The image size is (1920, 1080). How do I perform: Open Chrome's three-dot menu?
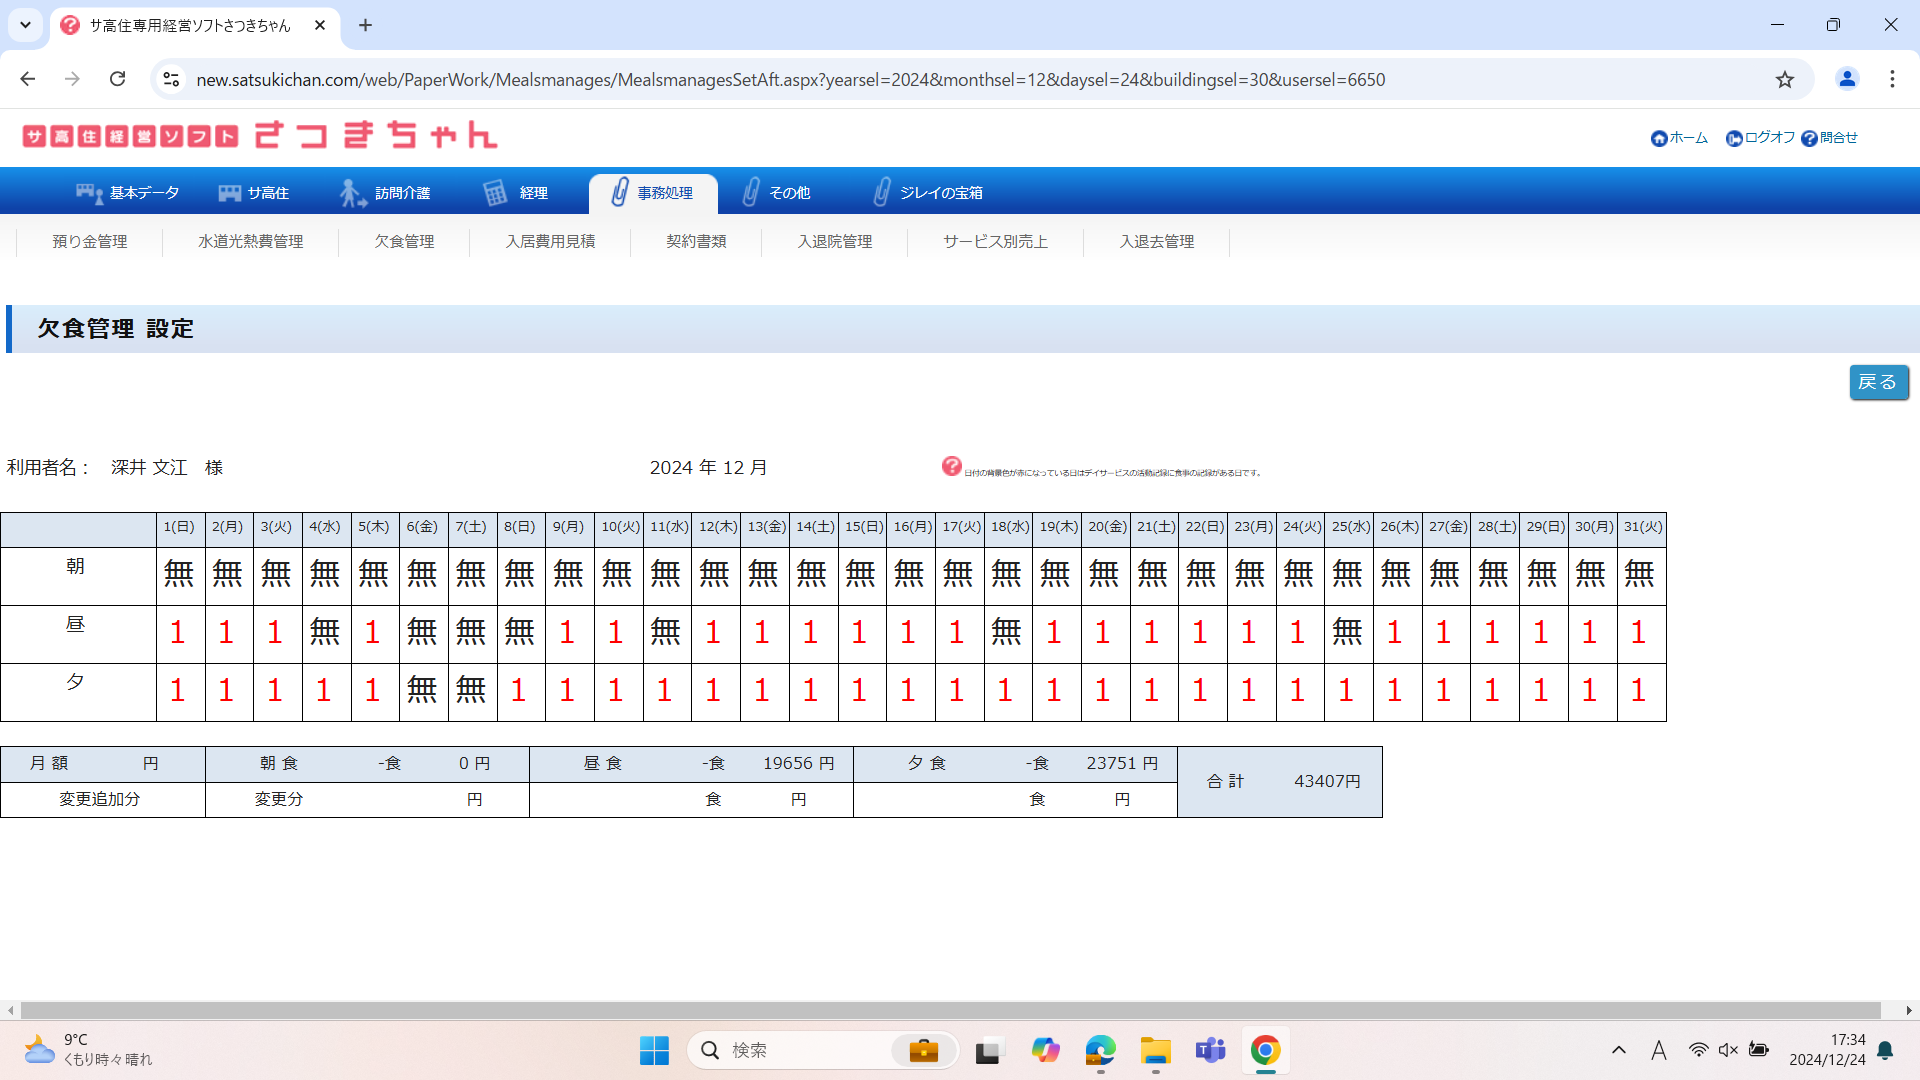(x=1892, y=80)
